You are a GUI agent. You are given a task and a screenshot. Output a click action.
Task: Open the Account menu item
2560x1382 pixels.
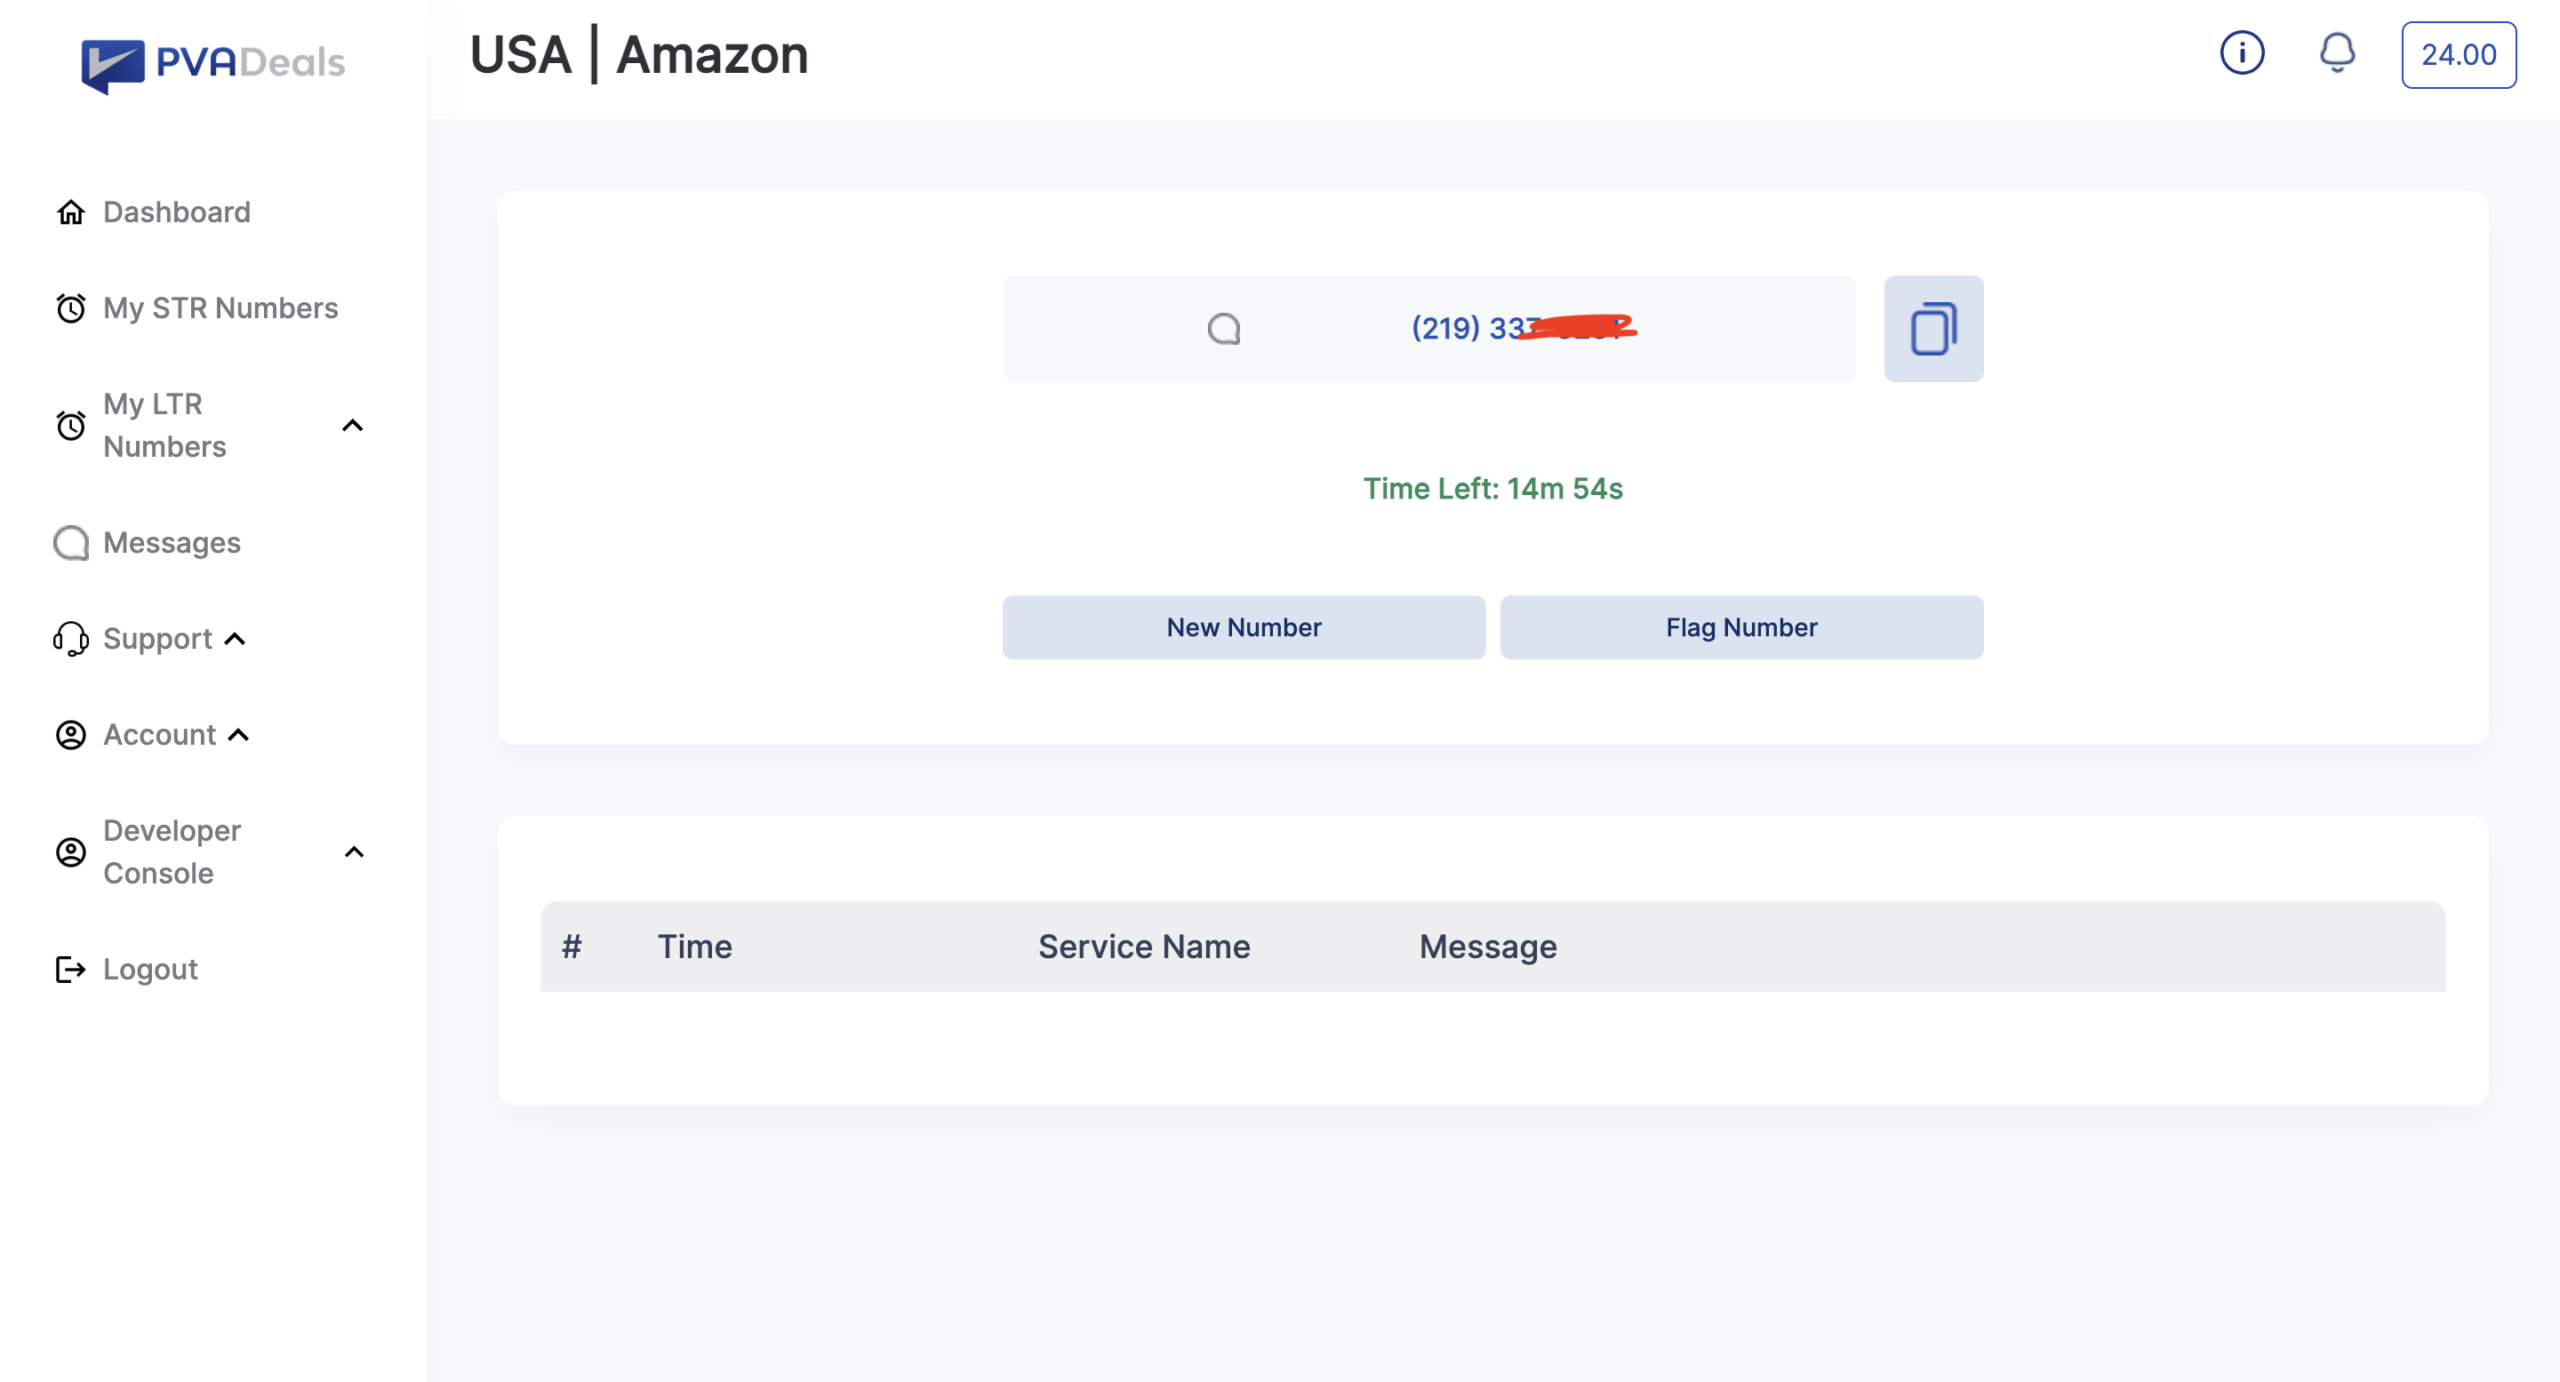coord(160,735)
